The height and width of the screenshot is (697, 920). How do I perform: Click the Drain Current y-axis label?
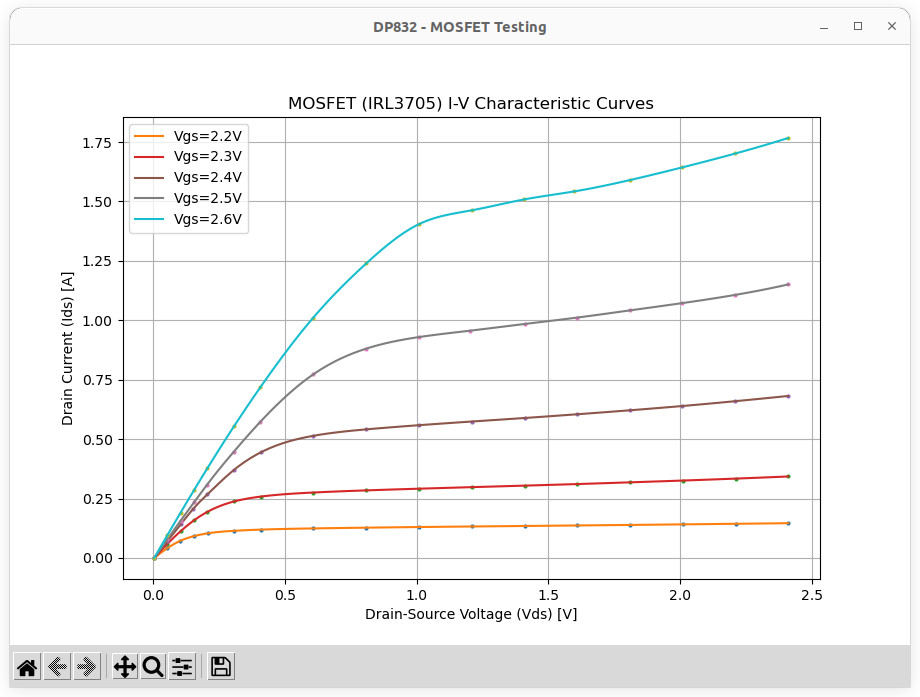tap(68, 346)
